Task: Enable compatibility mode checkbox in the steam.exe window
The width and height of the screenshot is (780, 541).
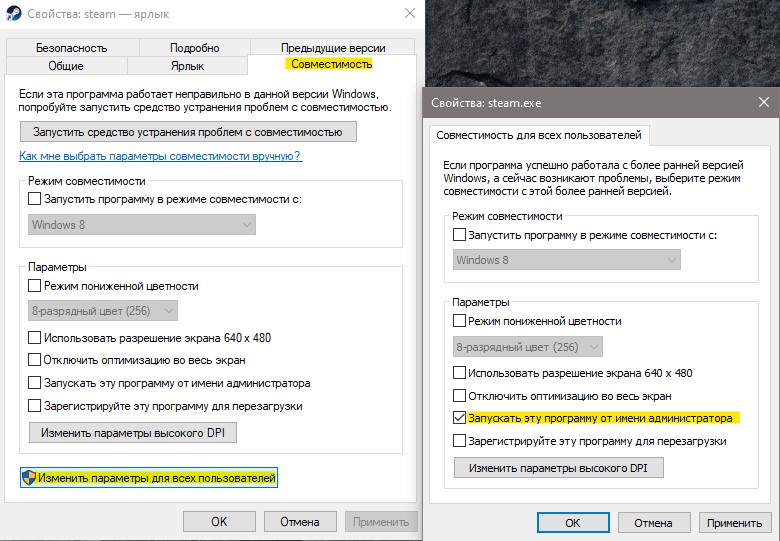Action: point(459,235)
